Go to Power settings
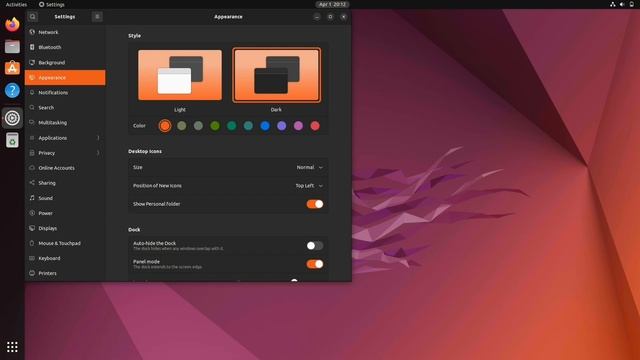The image size is (640, 360). (x=65, y=213)
